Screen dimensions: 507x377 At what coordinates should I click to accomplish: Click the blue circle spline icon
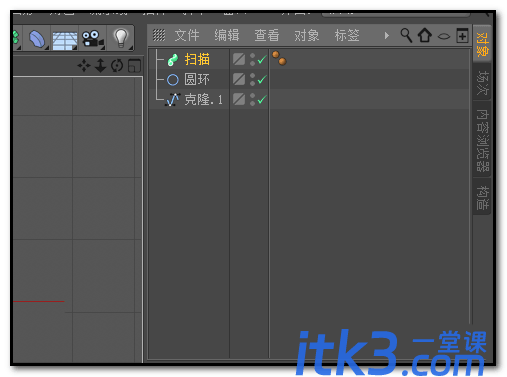[173, 80]
